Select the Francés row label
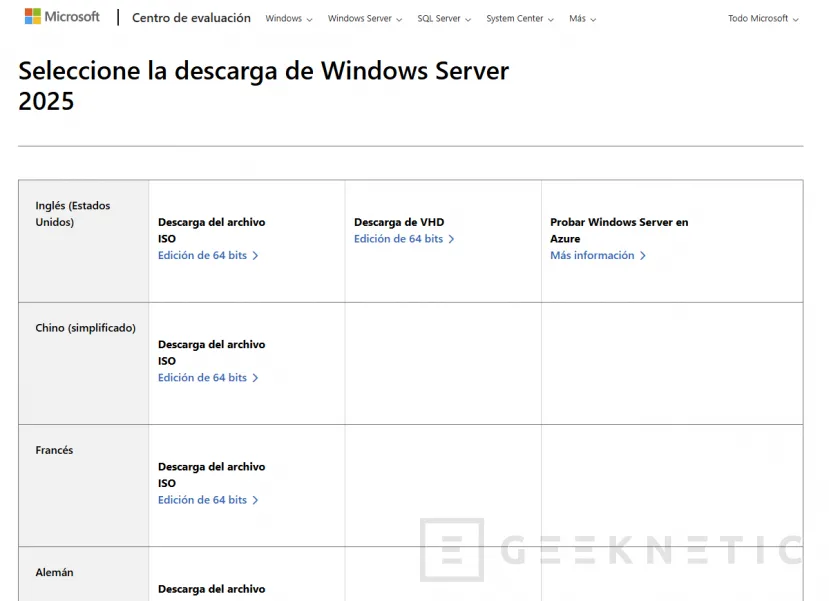Viewport: 829px width, 601px height. tap(54, 450)
